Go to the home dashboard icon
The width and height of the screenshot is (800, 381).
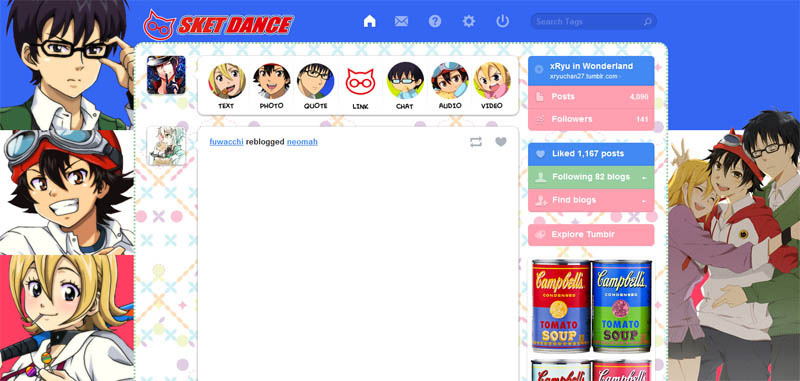369,21
